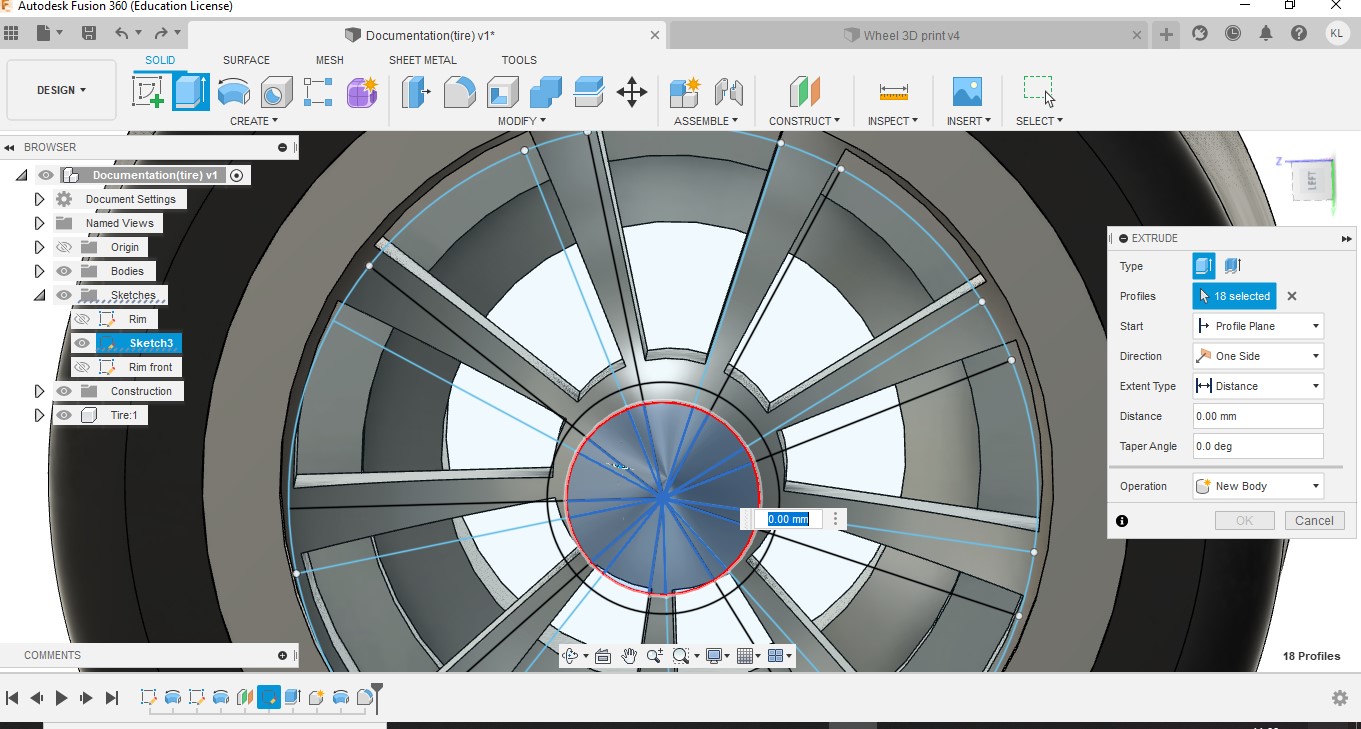Activate the Move/Copy tool

tap(632, 93)
